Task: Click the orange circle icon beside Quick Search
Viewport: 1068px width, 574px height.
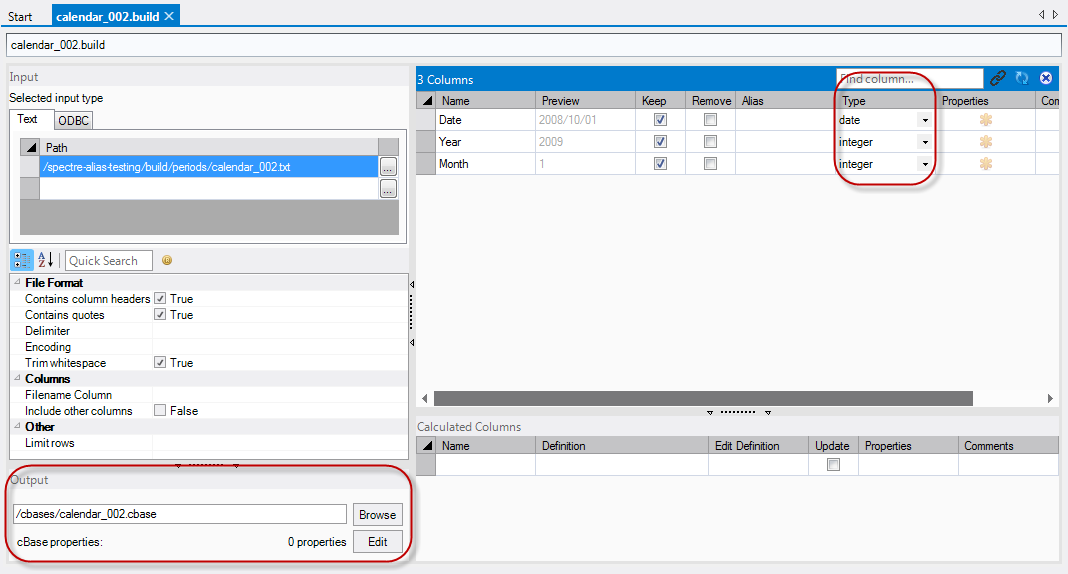Action: click(167, 260)
